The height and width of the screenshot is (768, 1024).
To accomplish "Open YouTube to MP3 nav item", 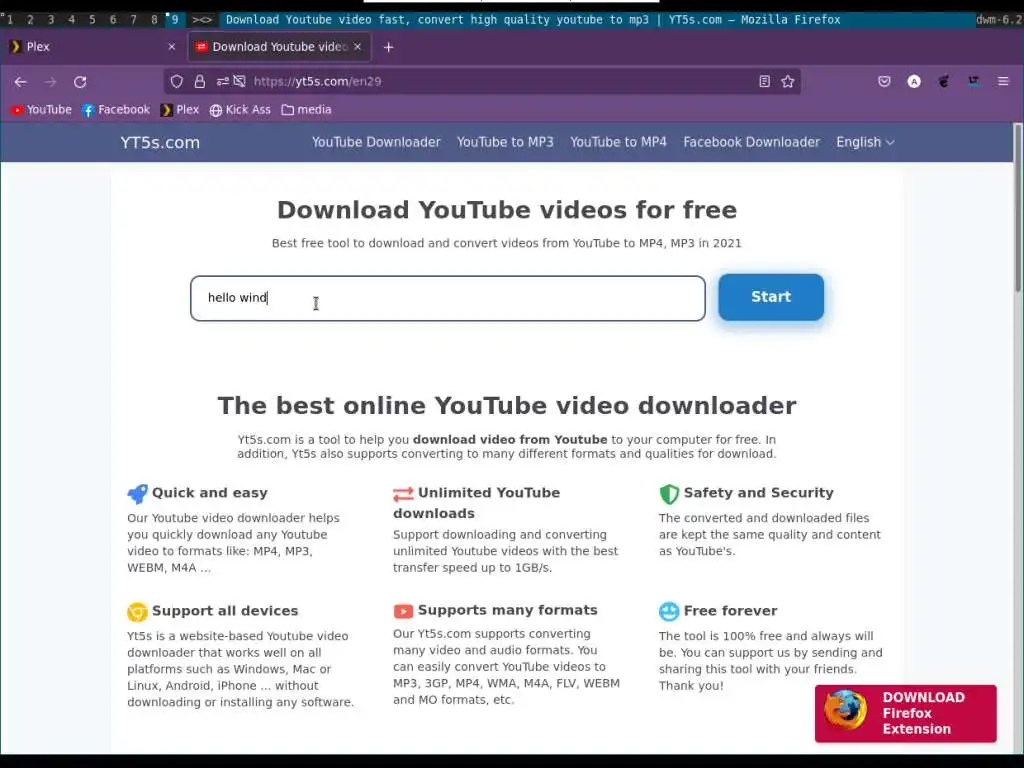I will [x=505, y=142].
